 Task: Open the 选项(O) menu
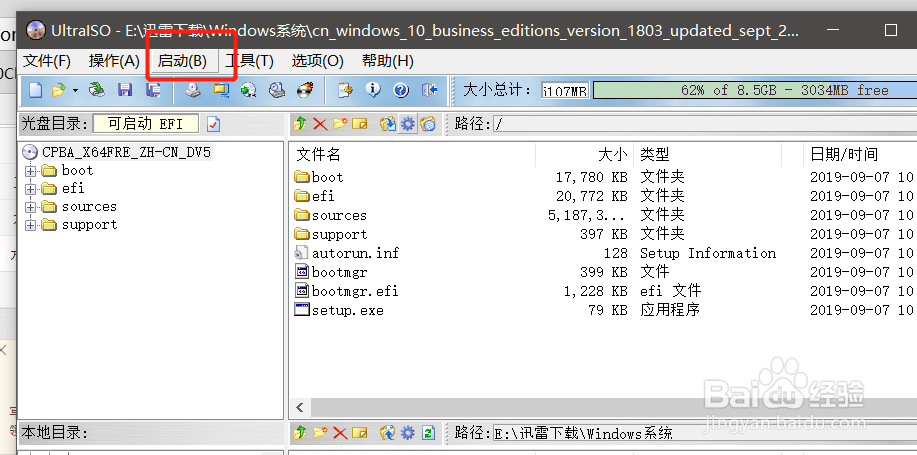pos(318,61)
